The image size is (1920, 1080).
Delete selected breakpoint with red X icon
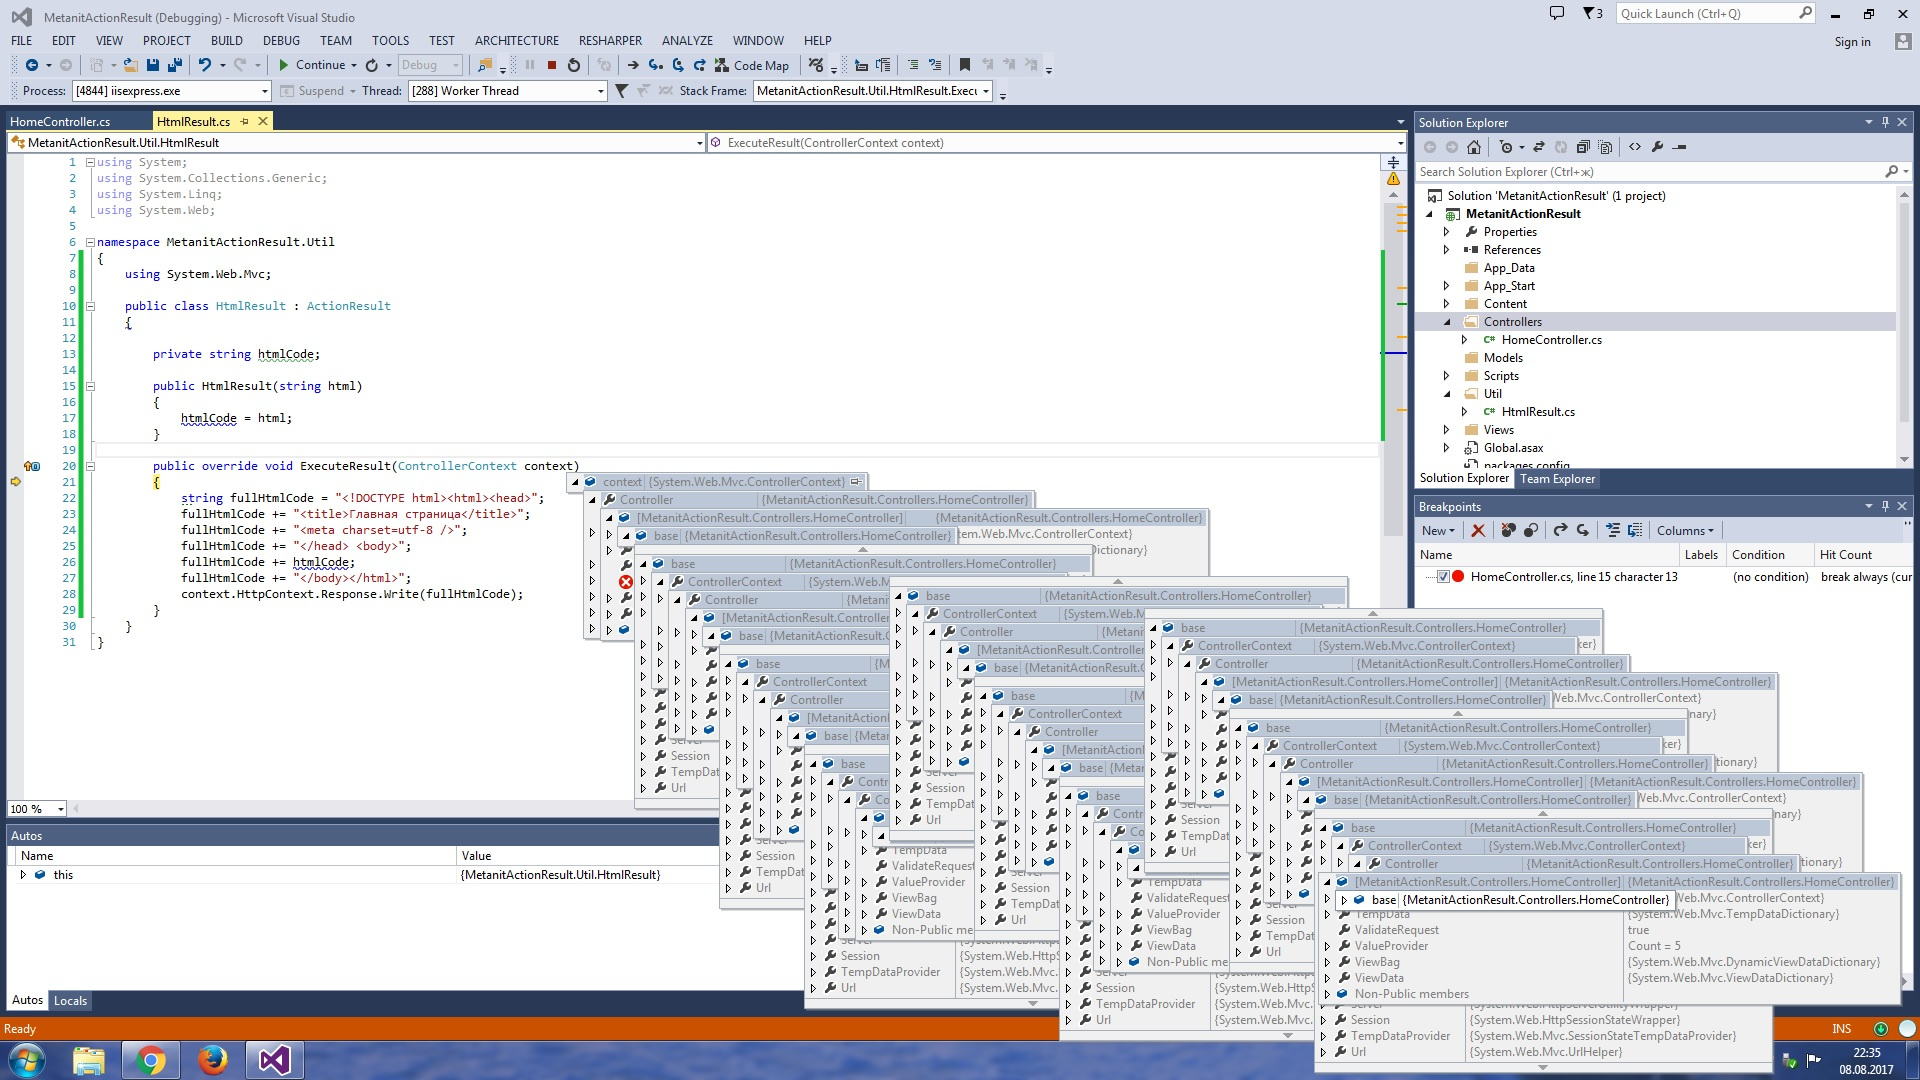click(x=1478, y=531)
